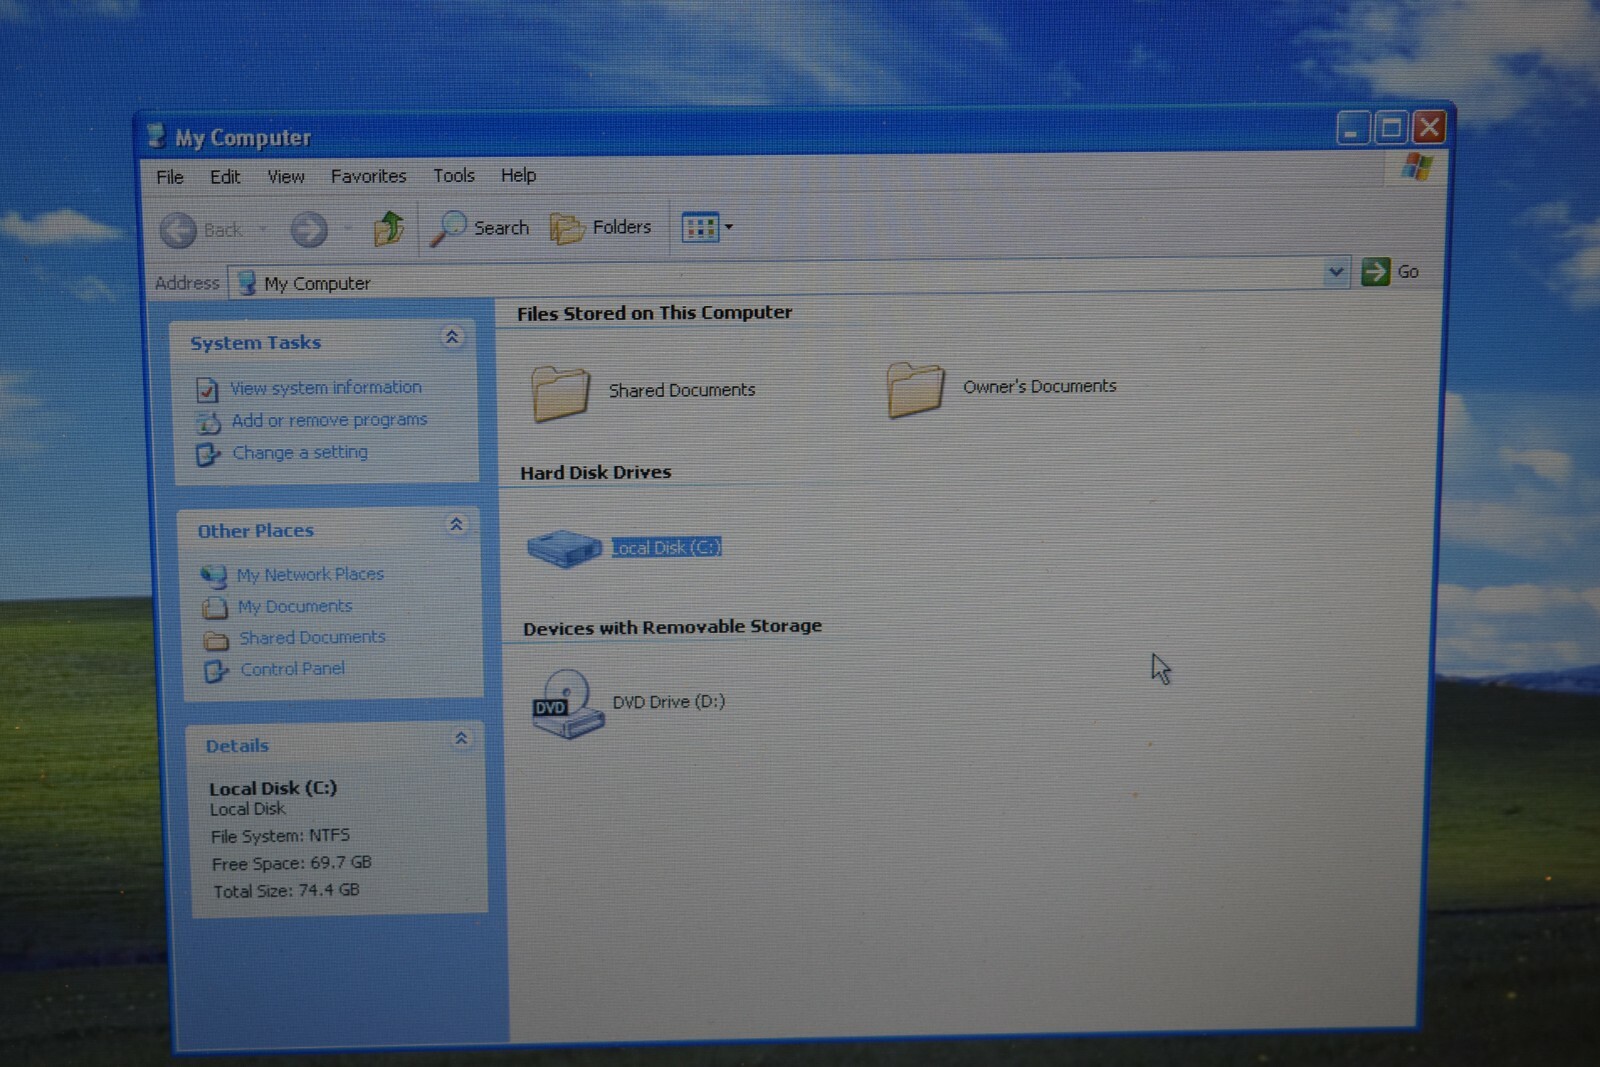Image resolution: width=1600 pixels, height=1067 pixels.
Task: Open the Tools menu
Action: pyautogui.click(x=454, y=175)
